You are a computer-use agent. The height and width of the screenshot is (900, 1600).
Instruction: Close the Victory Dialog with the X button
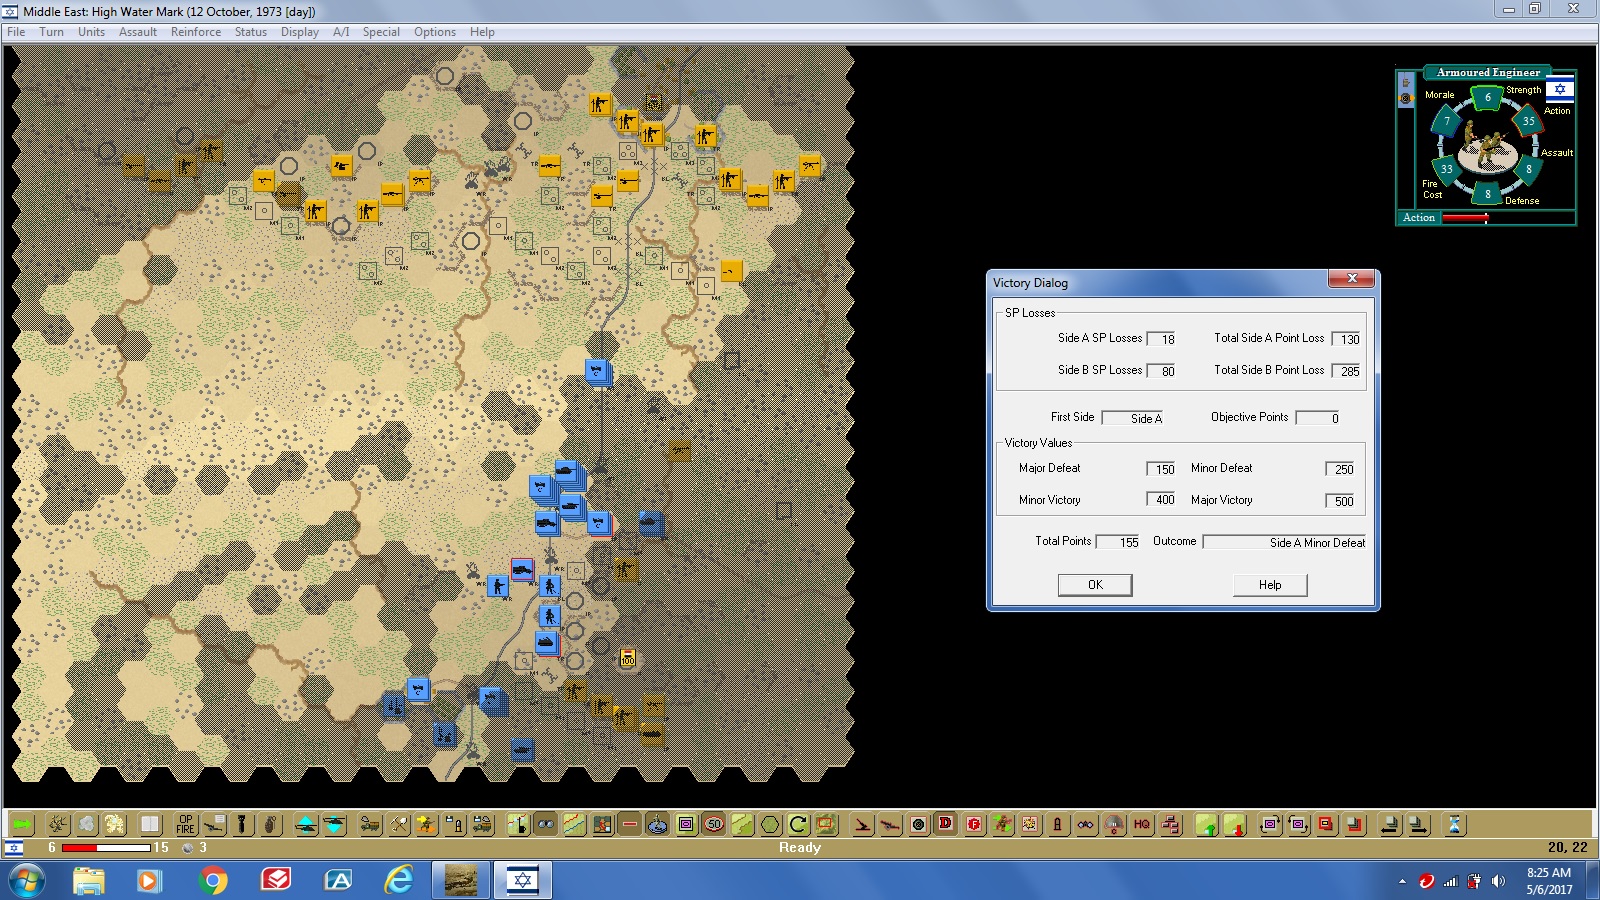[x=1352, y=279]
